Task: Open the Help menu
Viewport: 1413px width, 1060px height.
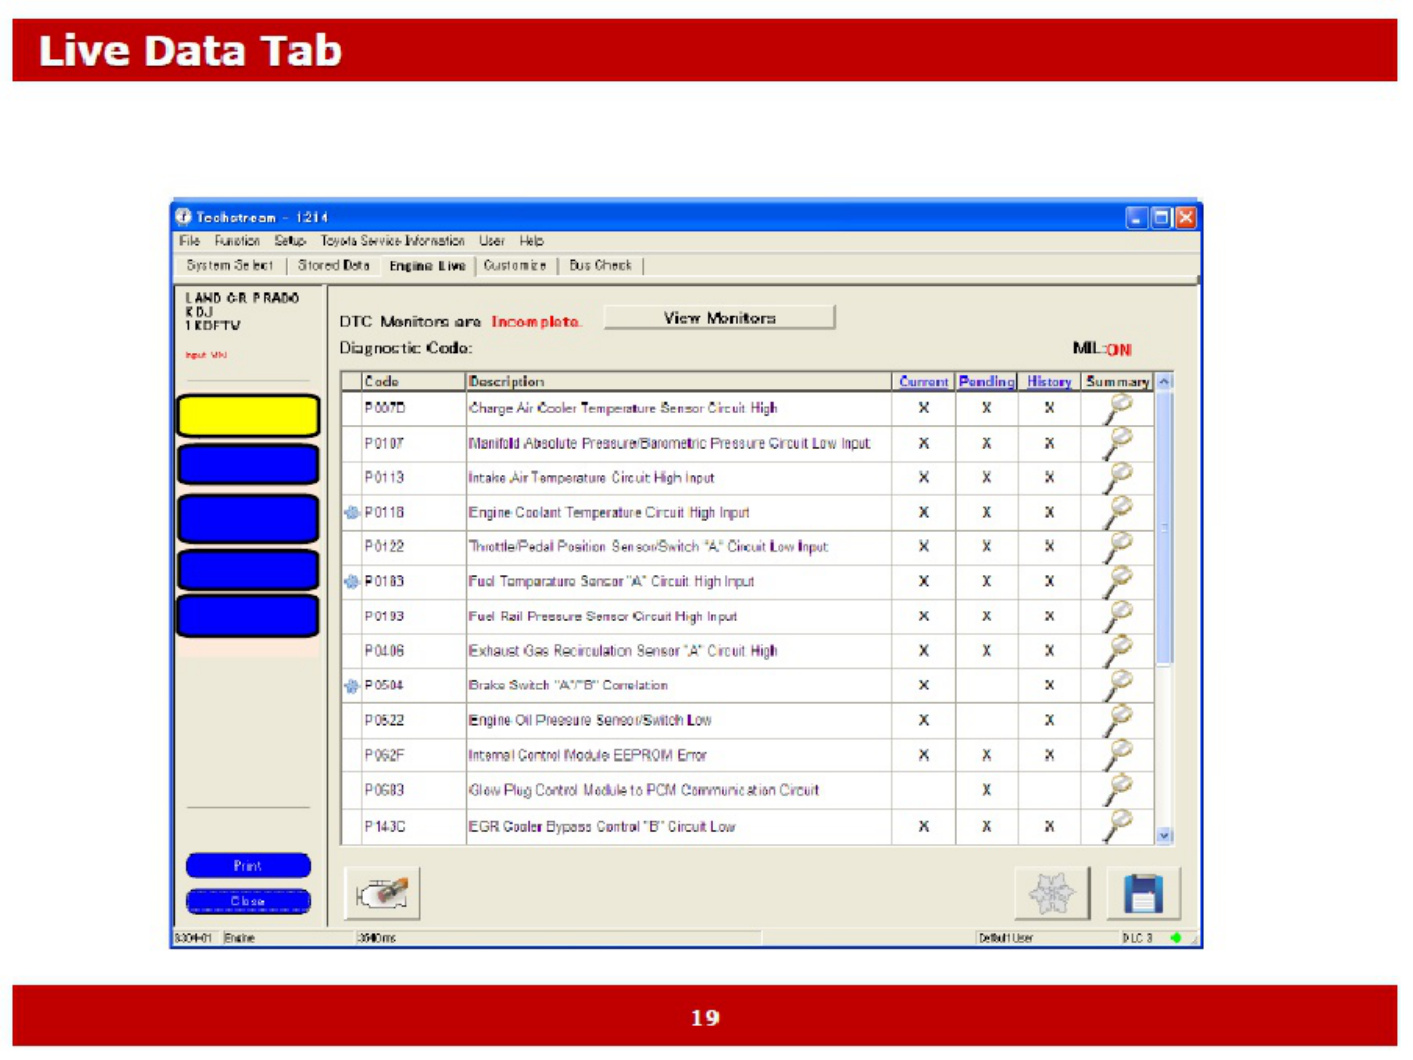Action: (x=532, y=241)
